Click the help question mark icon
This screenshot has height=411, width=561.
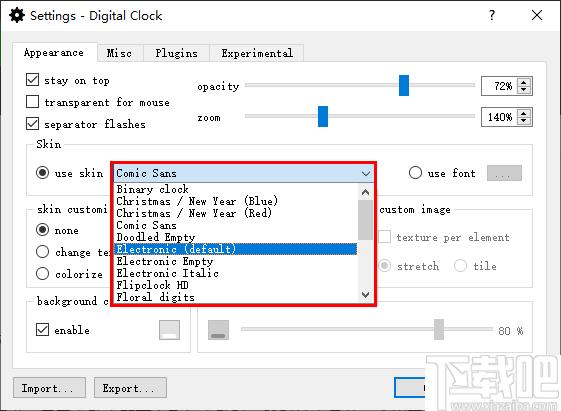[x=492, y=15]
